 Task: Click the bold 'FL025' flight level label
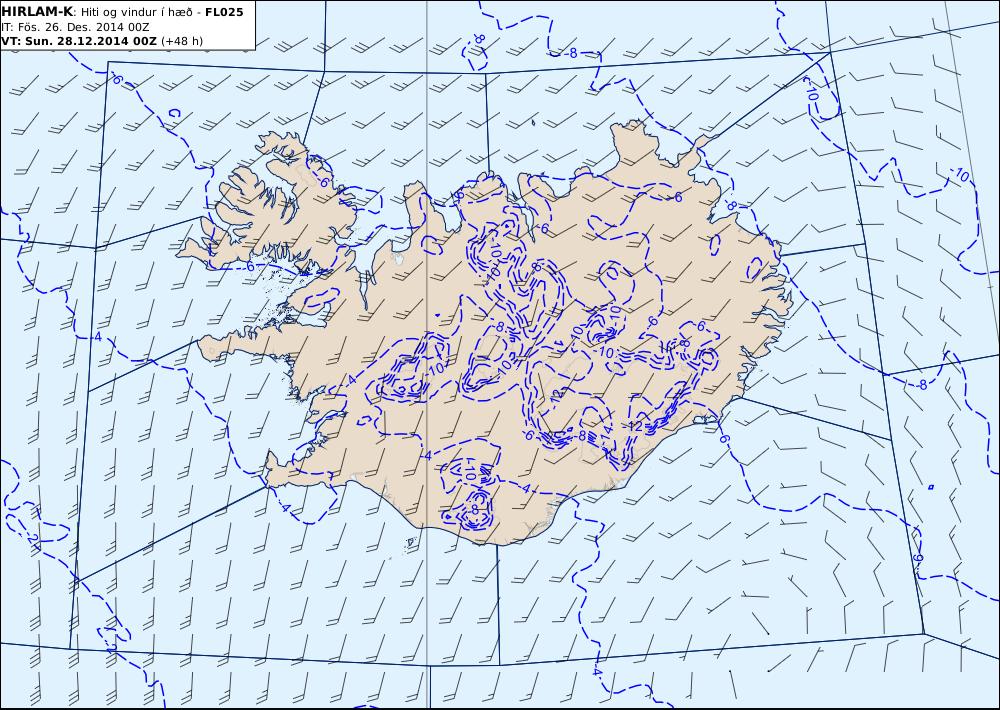224,11
